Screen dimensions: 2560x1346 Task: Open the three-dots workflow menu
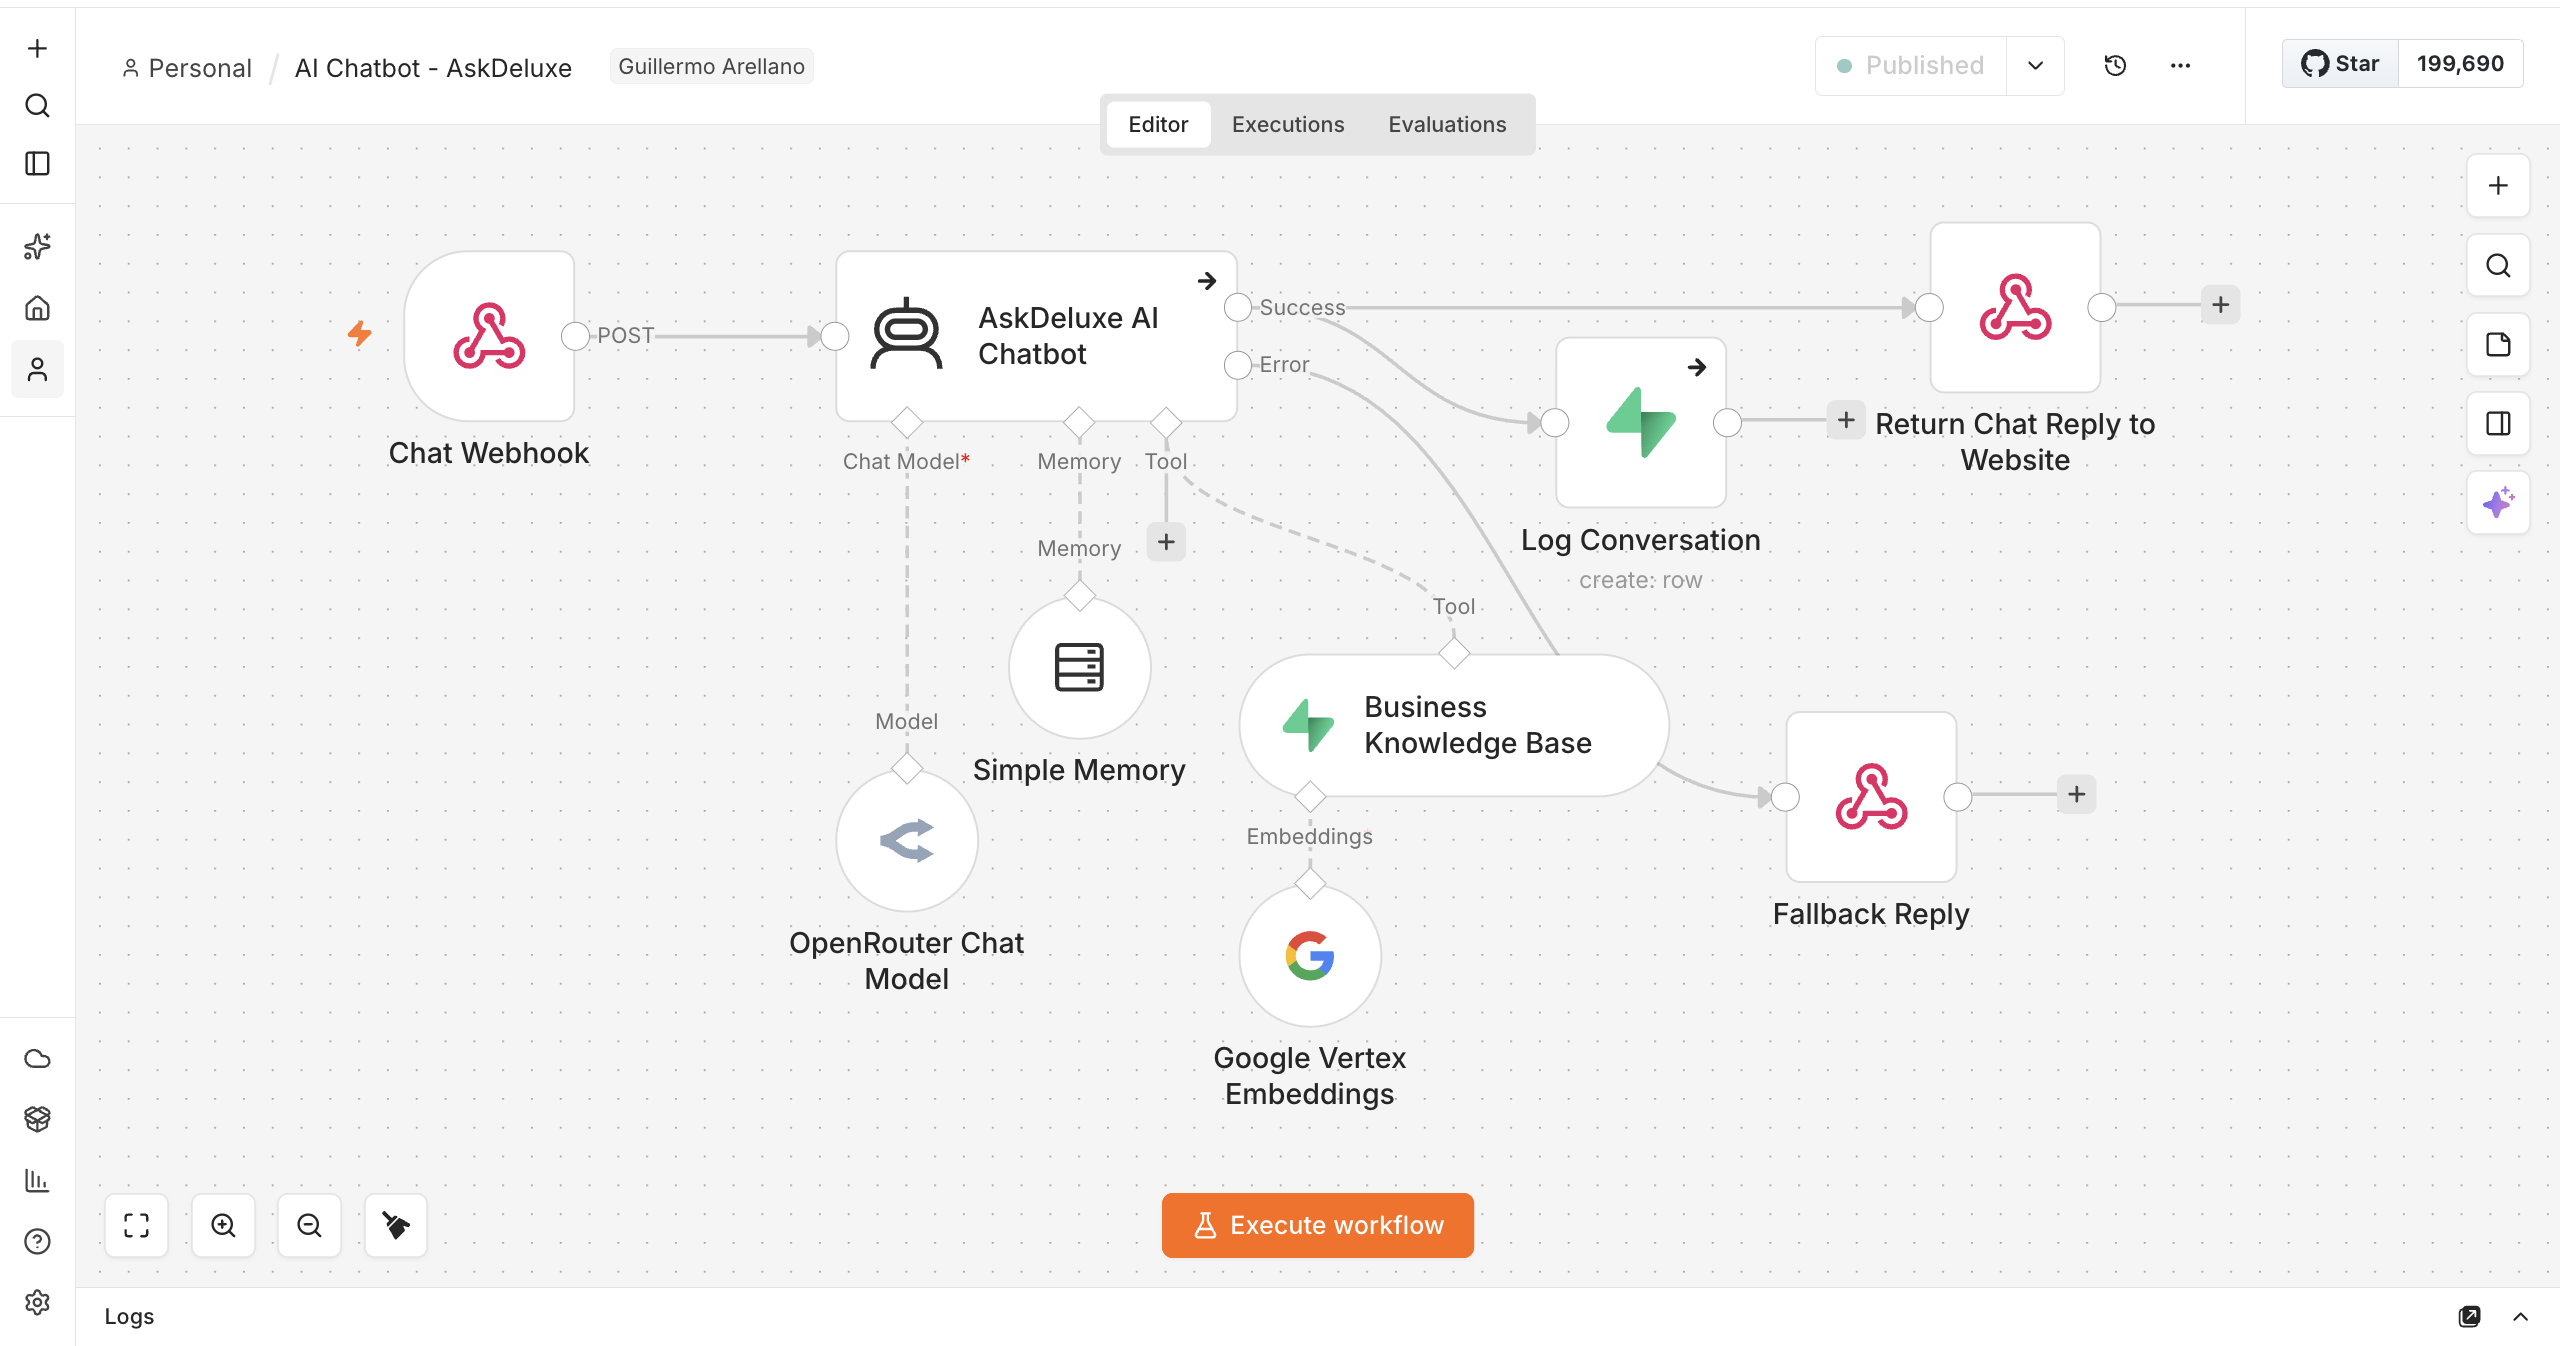coord(2181,66)
